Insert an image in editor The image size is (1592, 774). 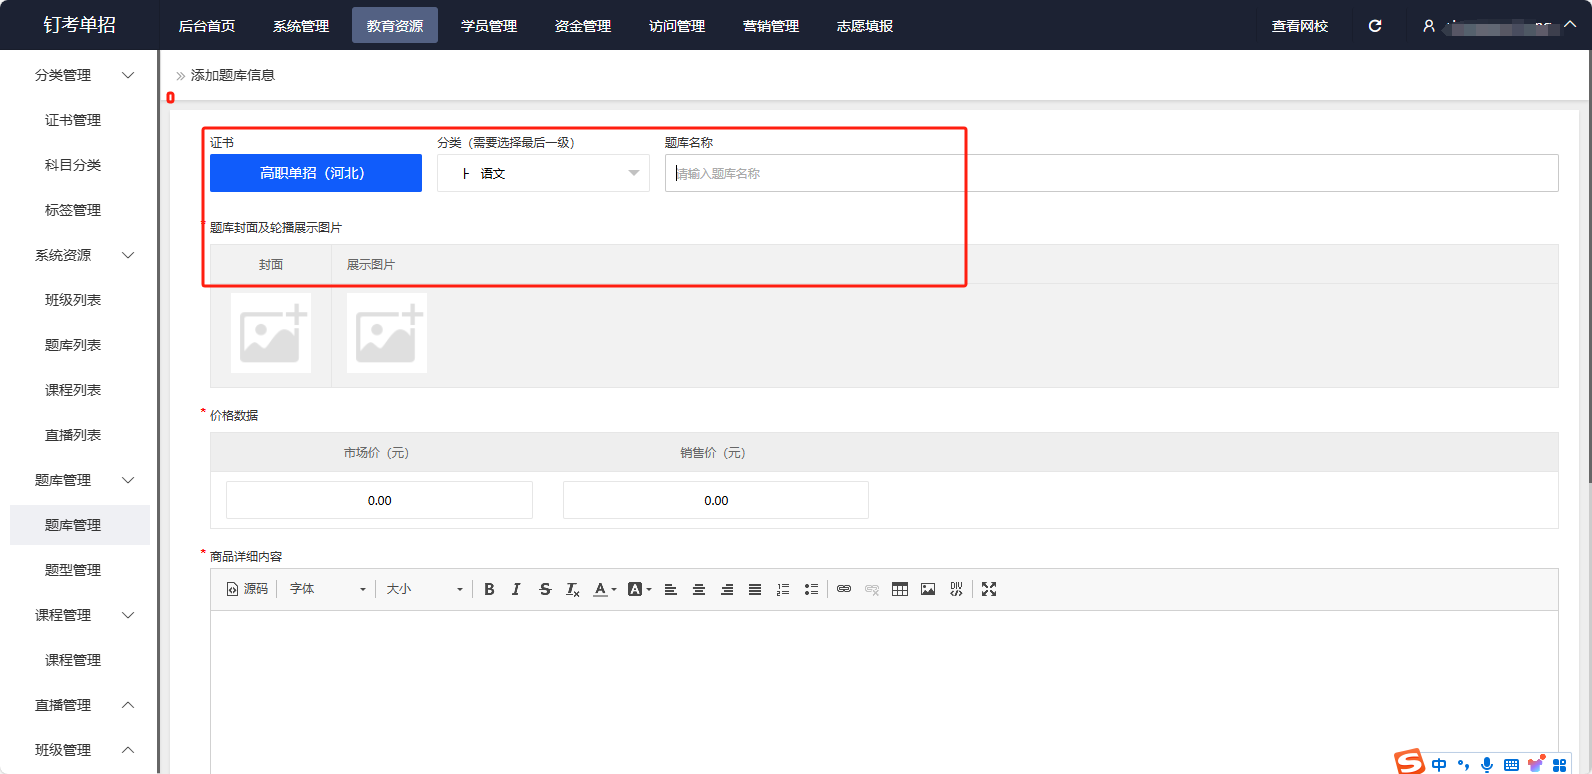tap(928, 589)
